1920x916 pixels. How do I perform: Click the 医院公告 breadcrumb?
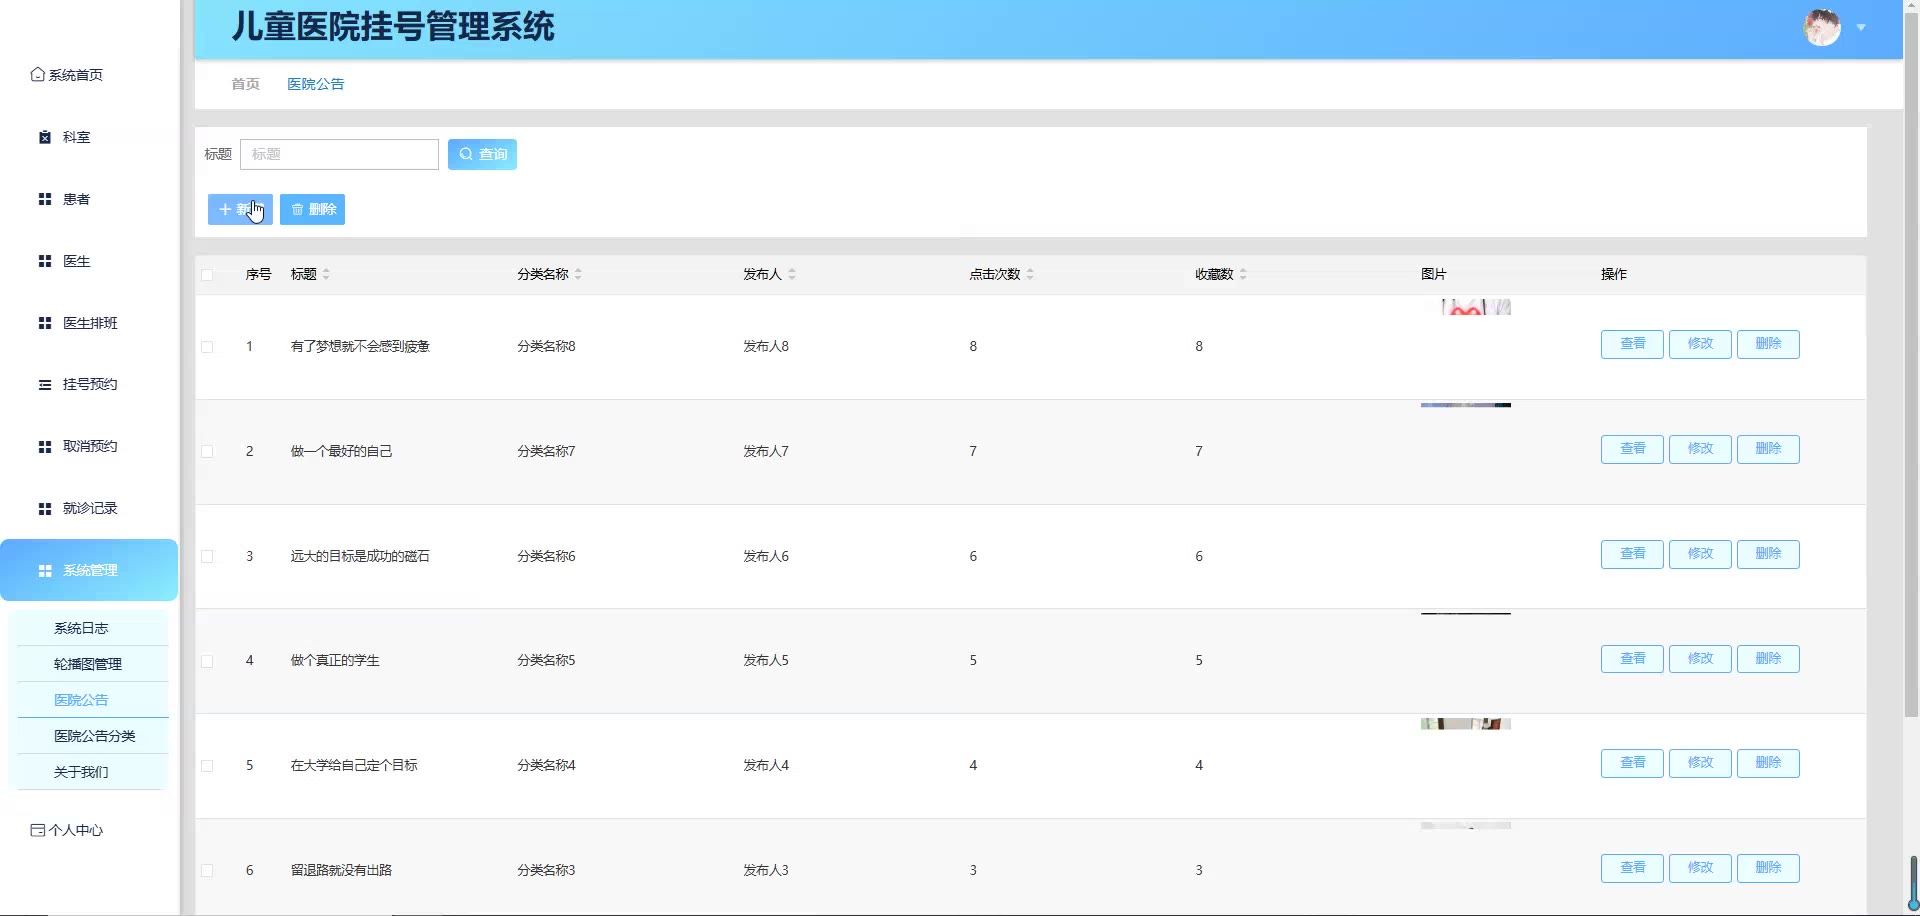tap(316, 84)
